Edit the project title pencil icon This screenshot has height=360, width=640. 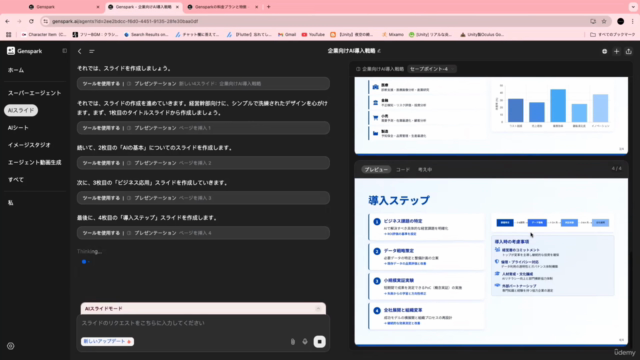pyautogui.click(x=379, y=51)
